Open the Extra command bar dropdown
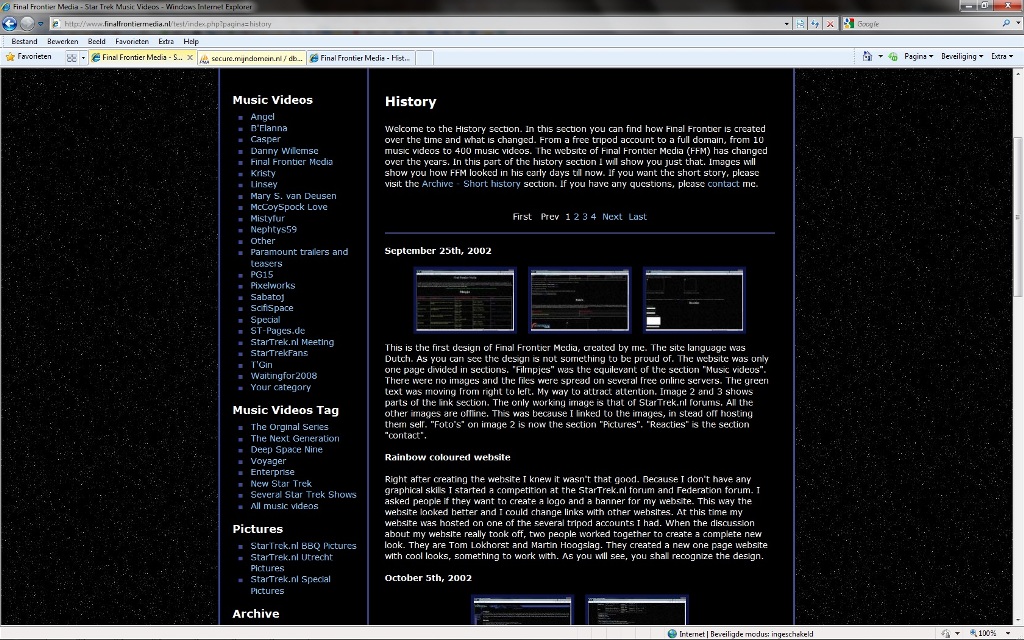This screenshot has width=1024, height=640. 1002,57
